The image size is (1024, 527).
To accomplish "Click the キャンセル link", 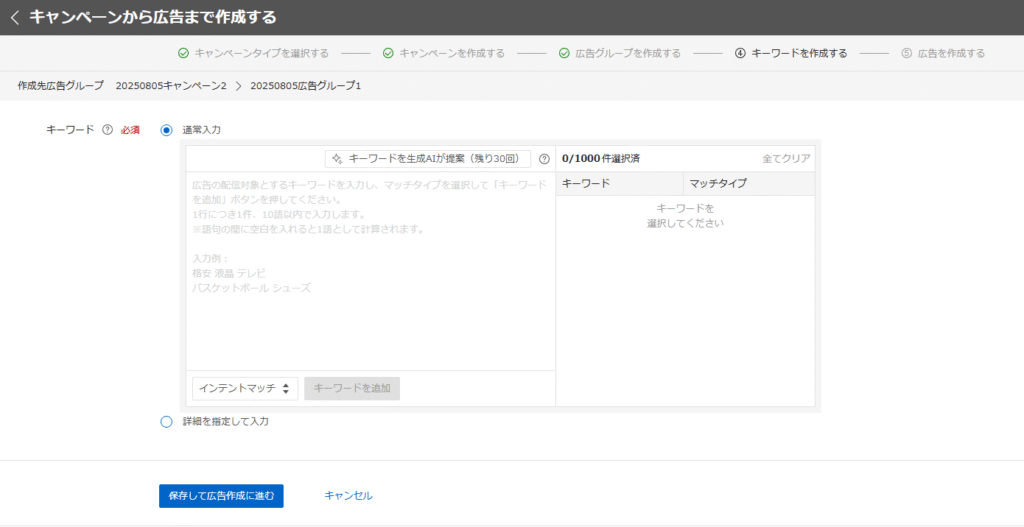I will point(349,496).
